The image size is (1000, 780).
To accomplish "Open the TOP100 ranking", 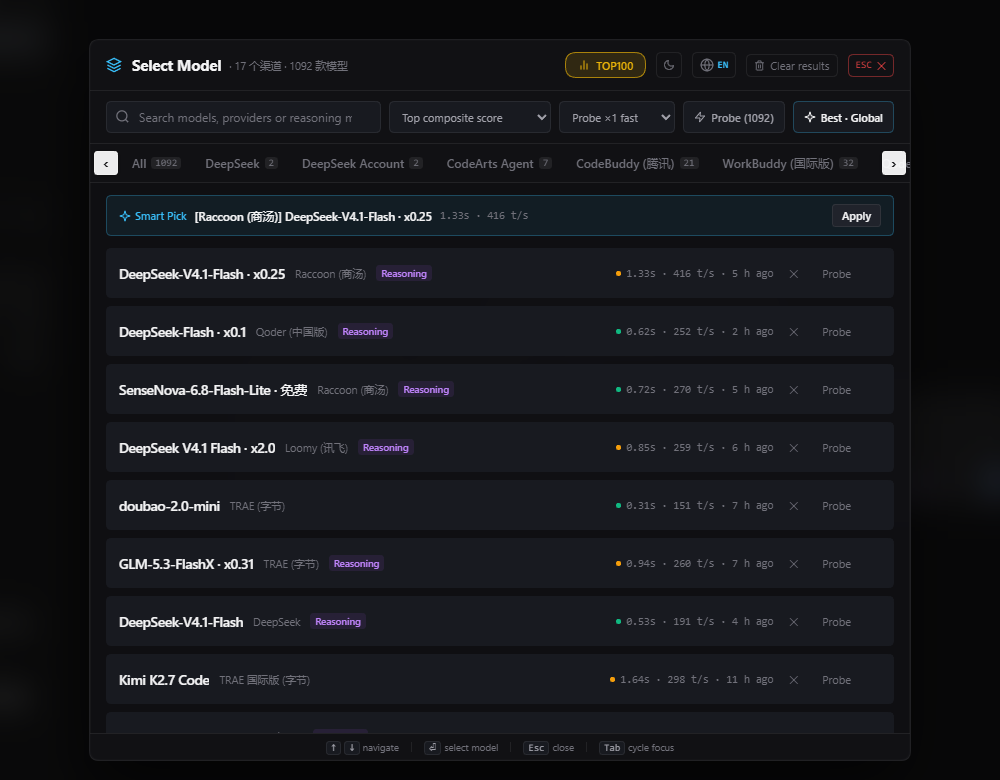I will [x=605, y=66].
